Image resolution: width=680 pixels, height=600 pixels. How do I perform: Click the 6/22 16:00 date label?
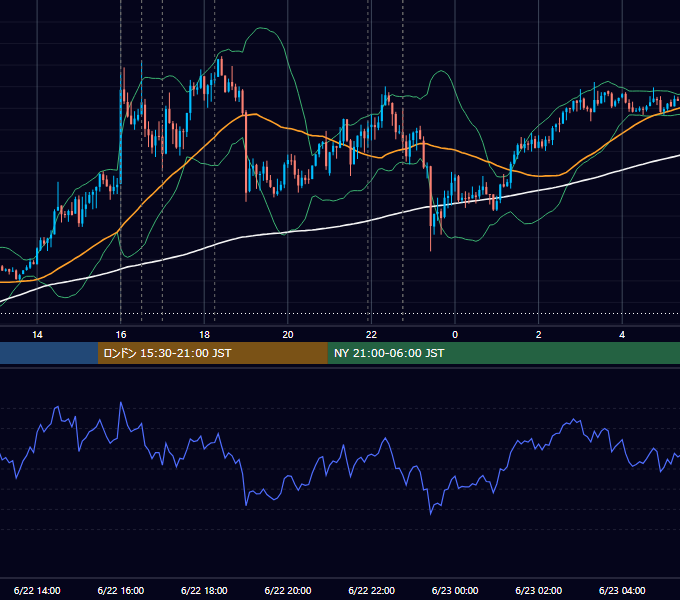121,590
